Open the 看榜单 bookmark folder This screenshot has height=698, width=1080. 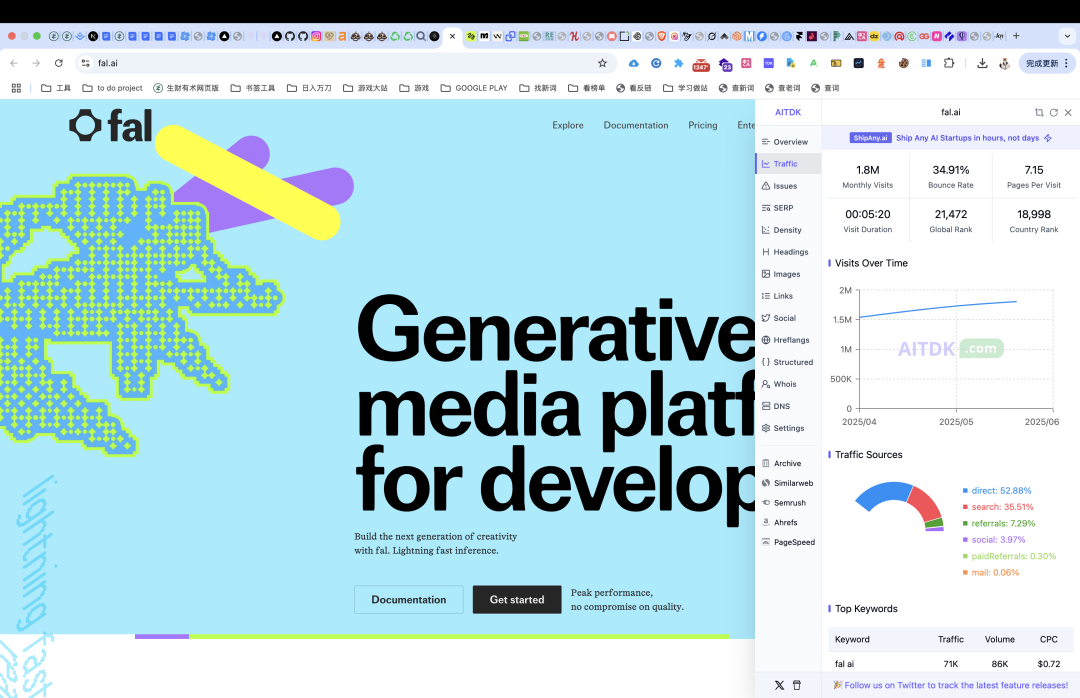[x=586, y=88]
